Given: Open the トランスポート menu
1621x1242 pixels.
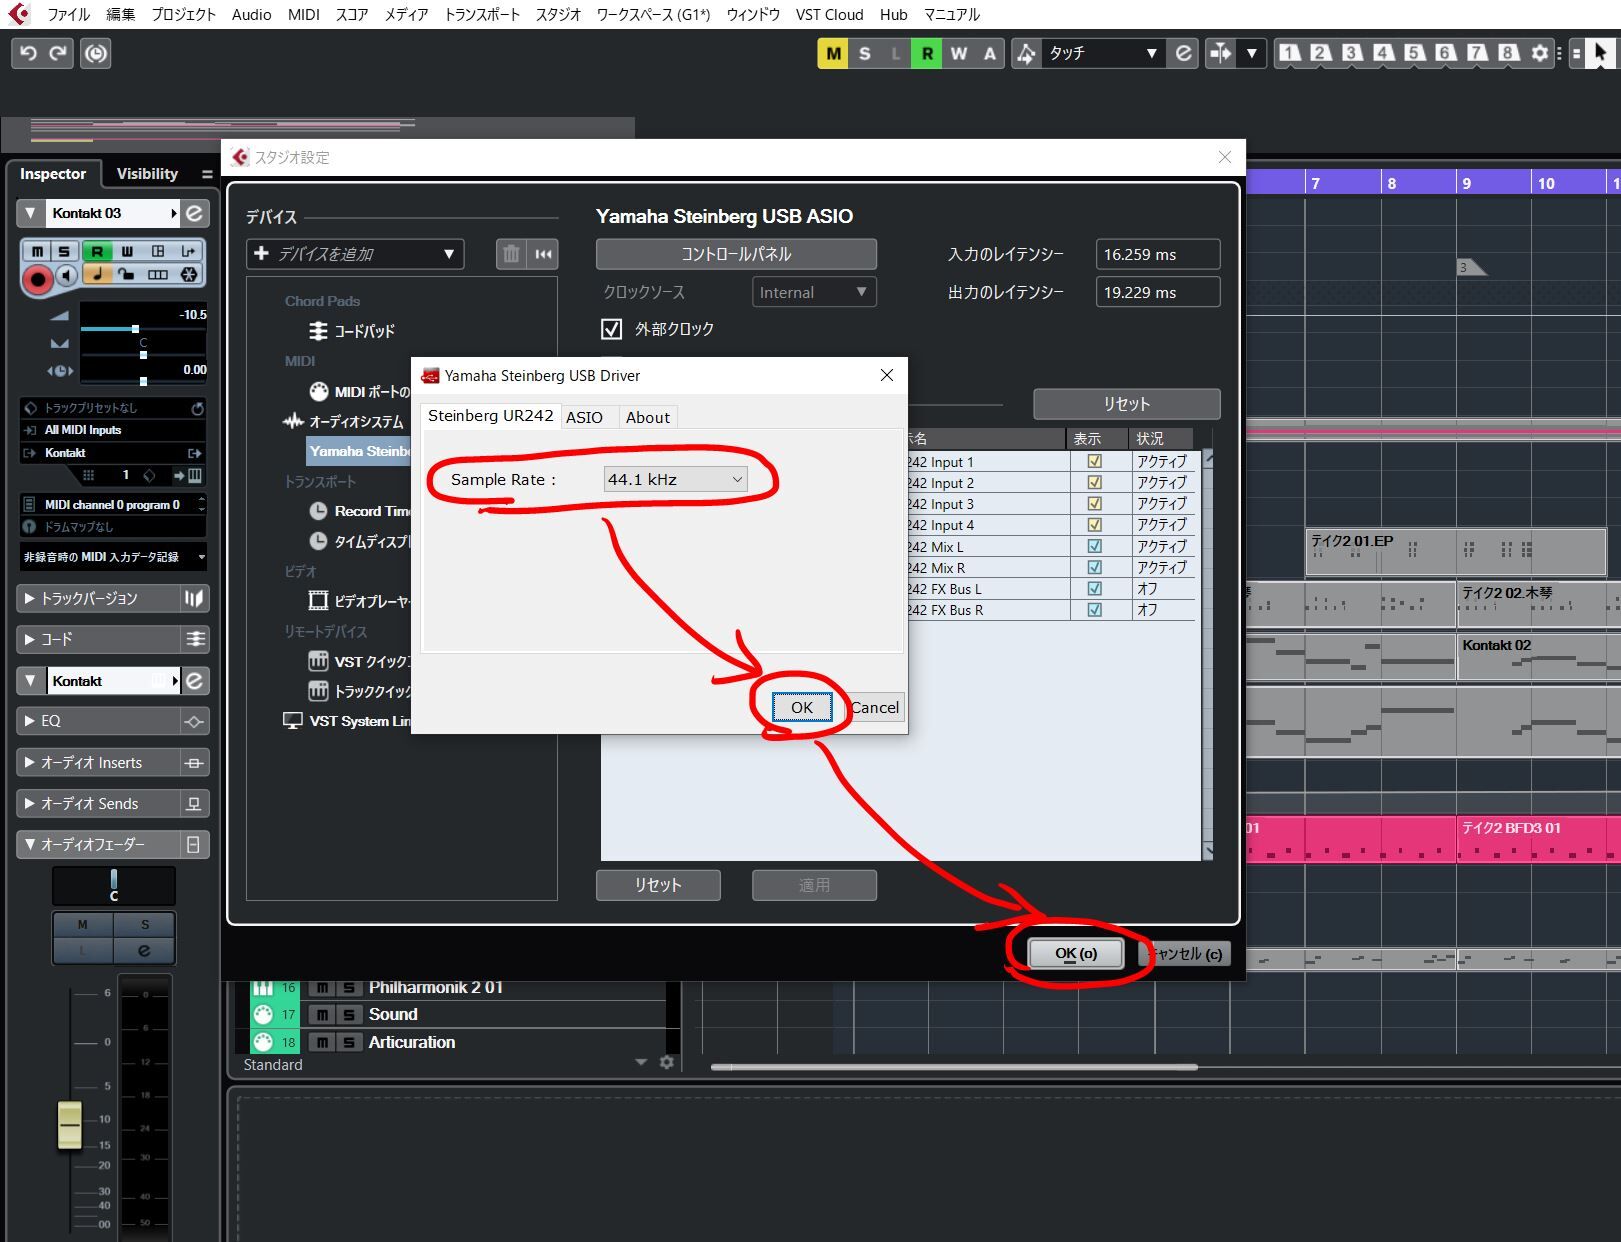Looking at the screenshot, I should pyautogui.click(x=482, y=14).
